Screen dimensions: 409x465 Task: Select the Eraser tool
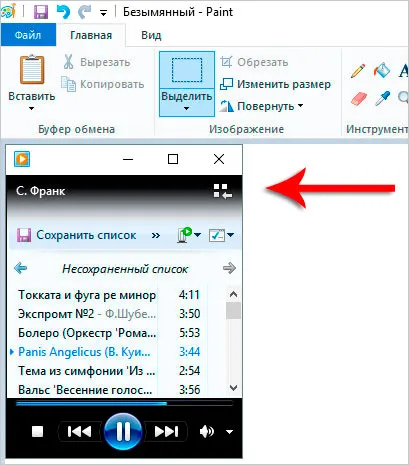coord(359,99)
